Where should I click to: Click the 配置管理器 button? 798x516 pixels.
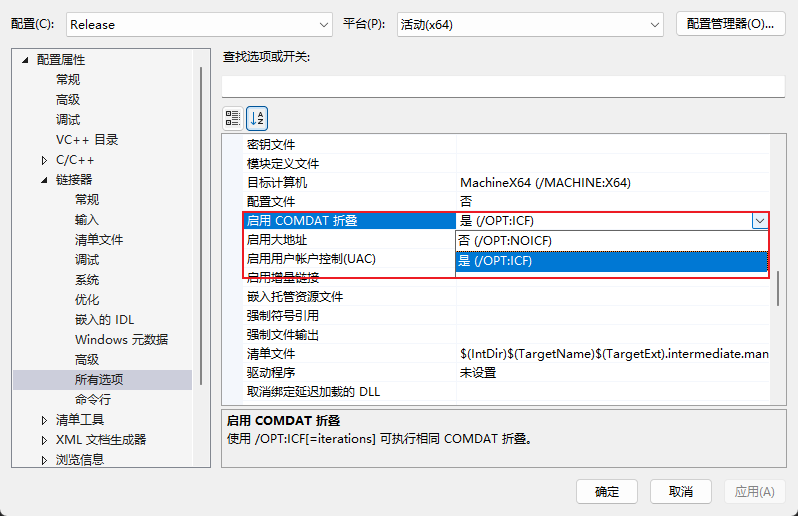pos(730,24)
